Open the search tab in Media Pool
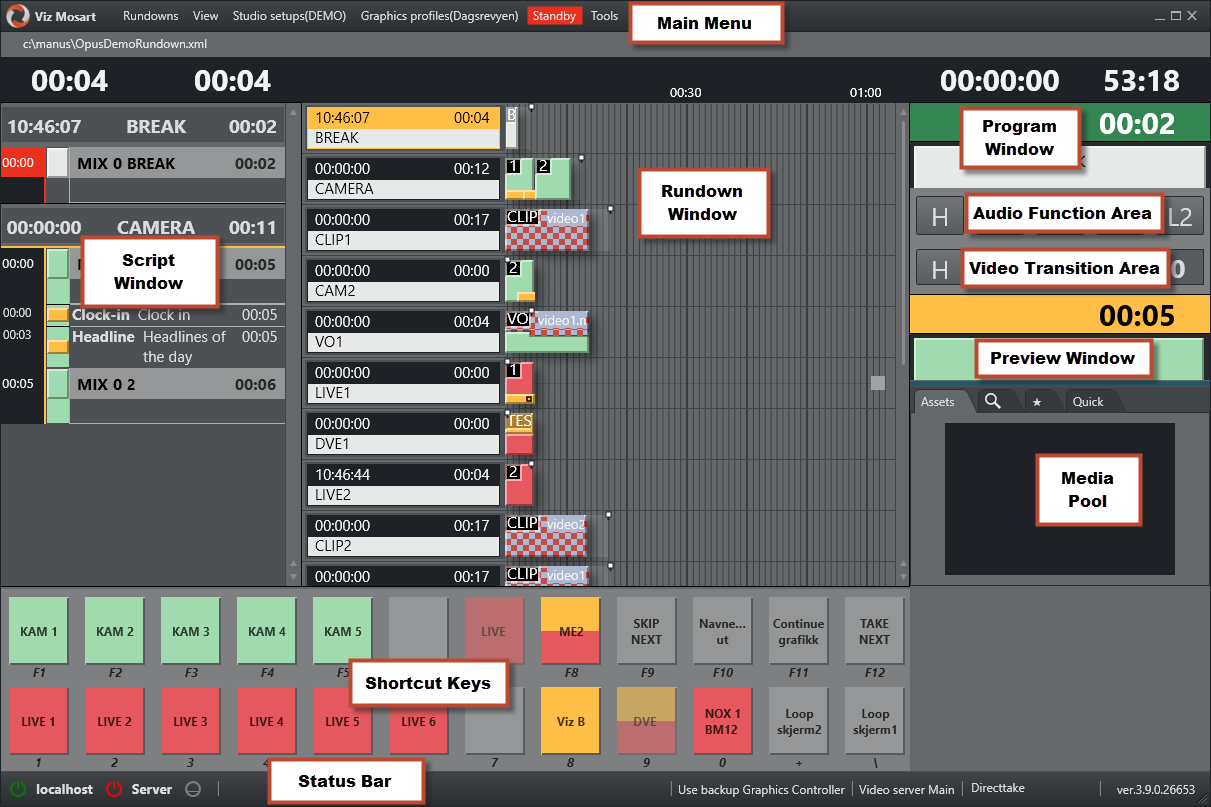 993,401
